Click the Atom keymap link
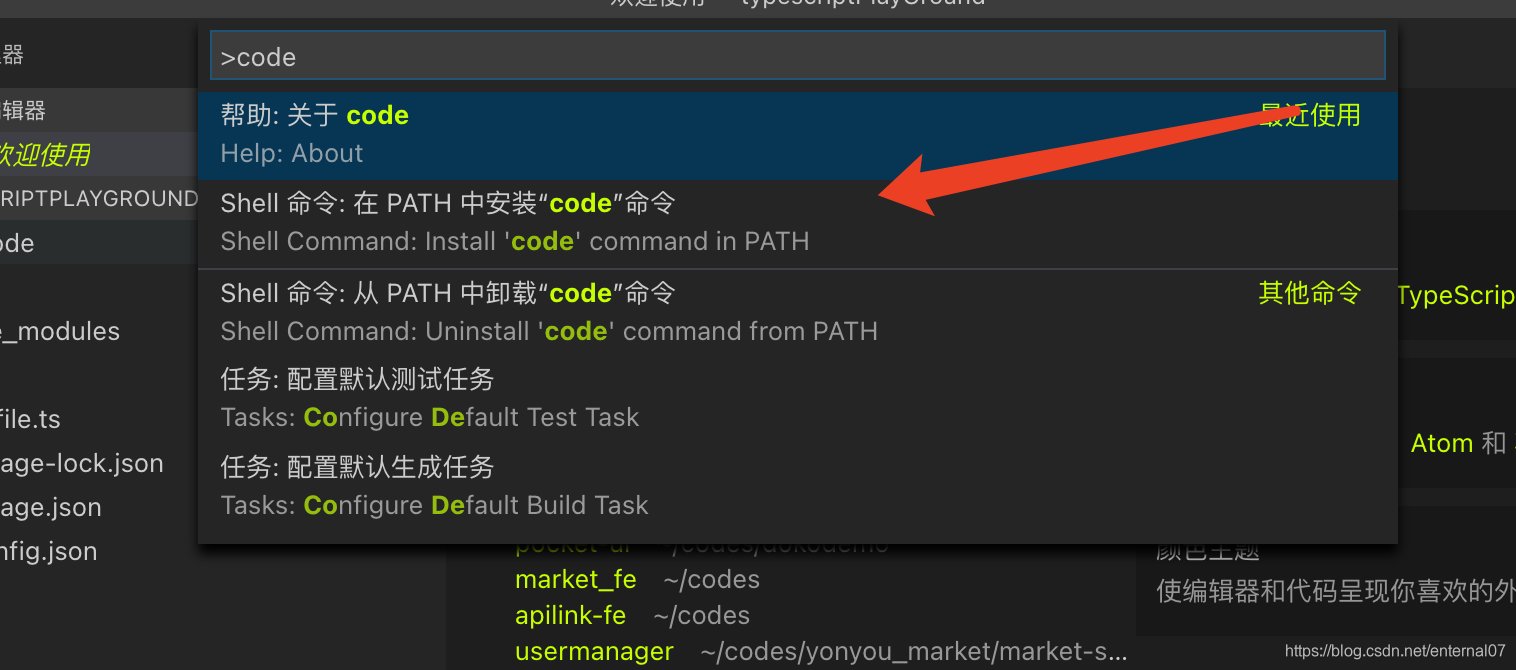 tap(1442, 443)
